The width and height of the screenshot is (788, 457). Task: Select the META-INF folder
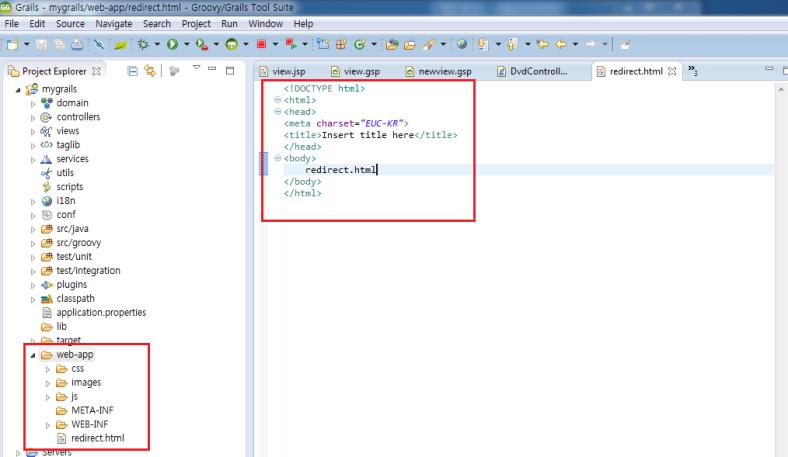tap(92, 410)
